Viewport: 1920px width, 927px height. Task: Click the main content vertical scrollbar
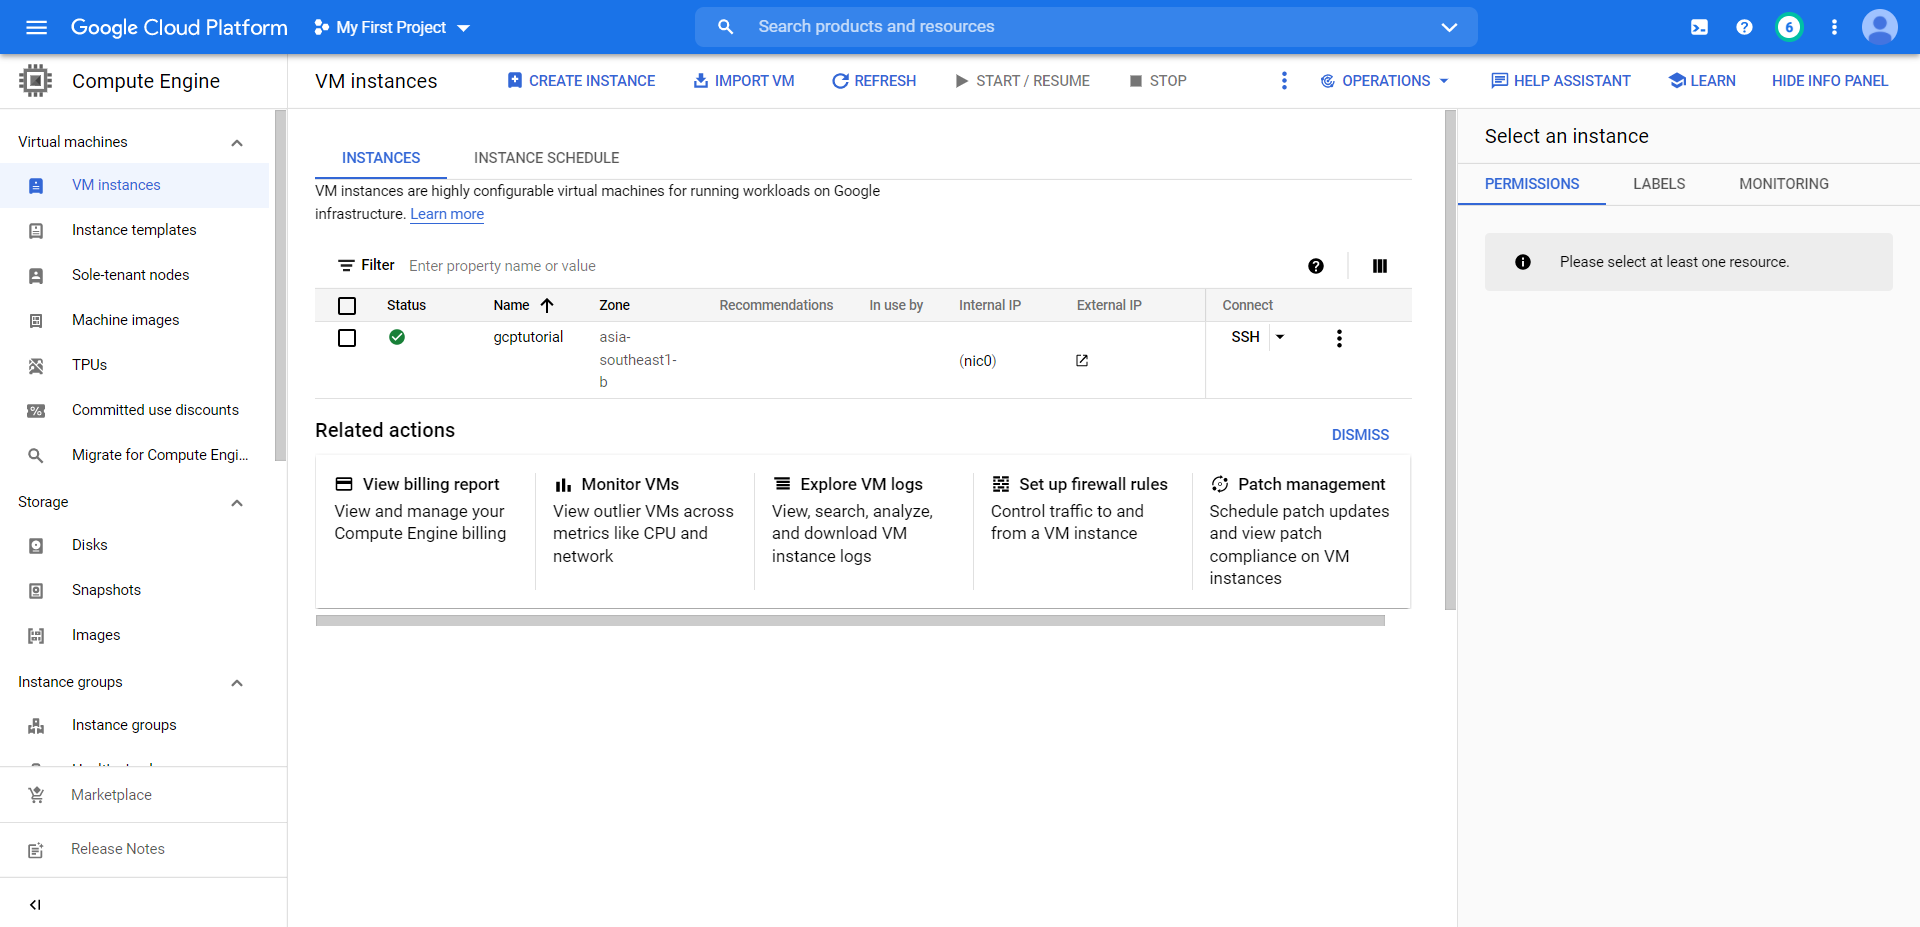[1450, 360]
